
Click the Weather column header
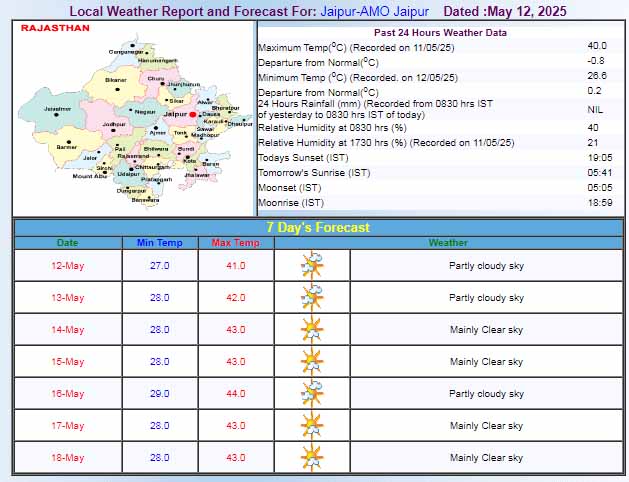tap(448, 243)
